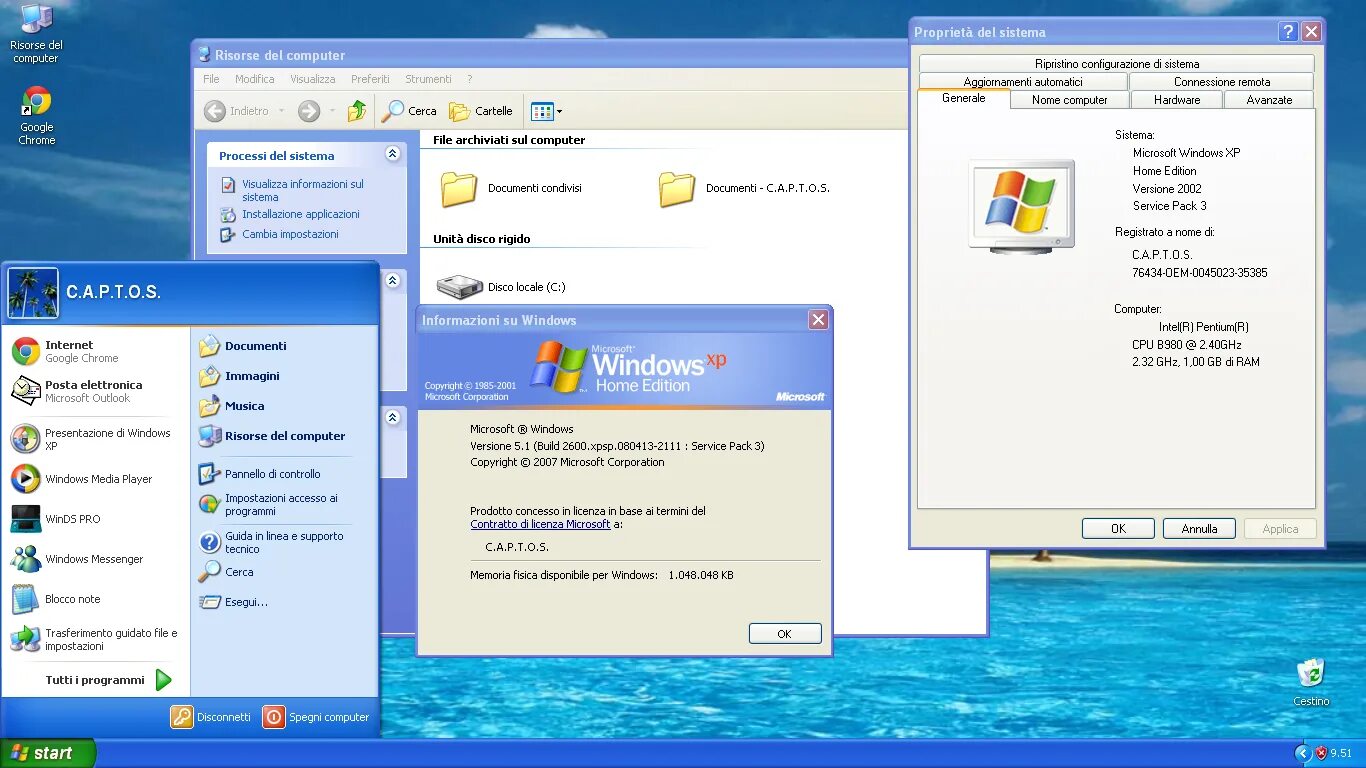Switch to Ripristino configurazione di sistema tab

pos(1117,63)
